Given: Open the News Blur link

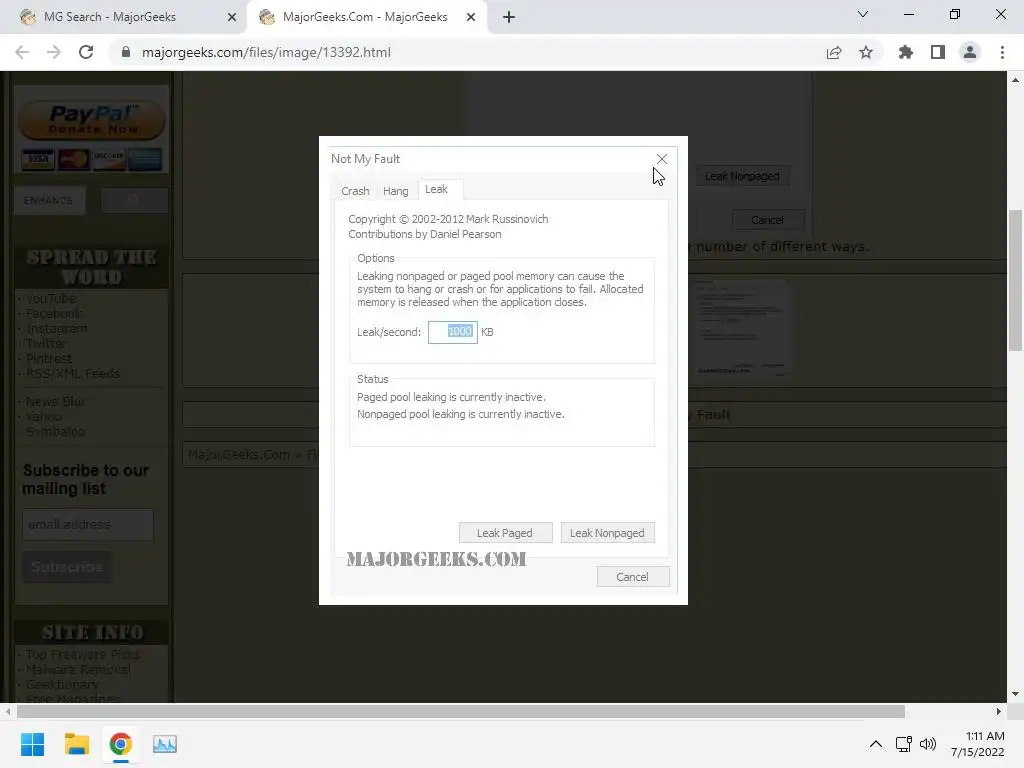Looking at the screenshot, I should tap(56, 402).
